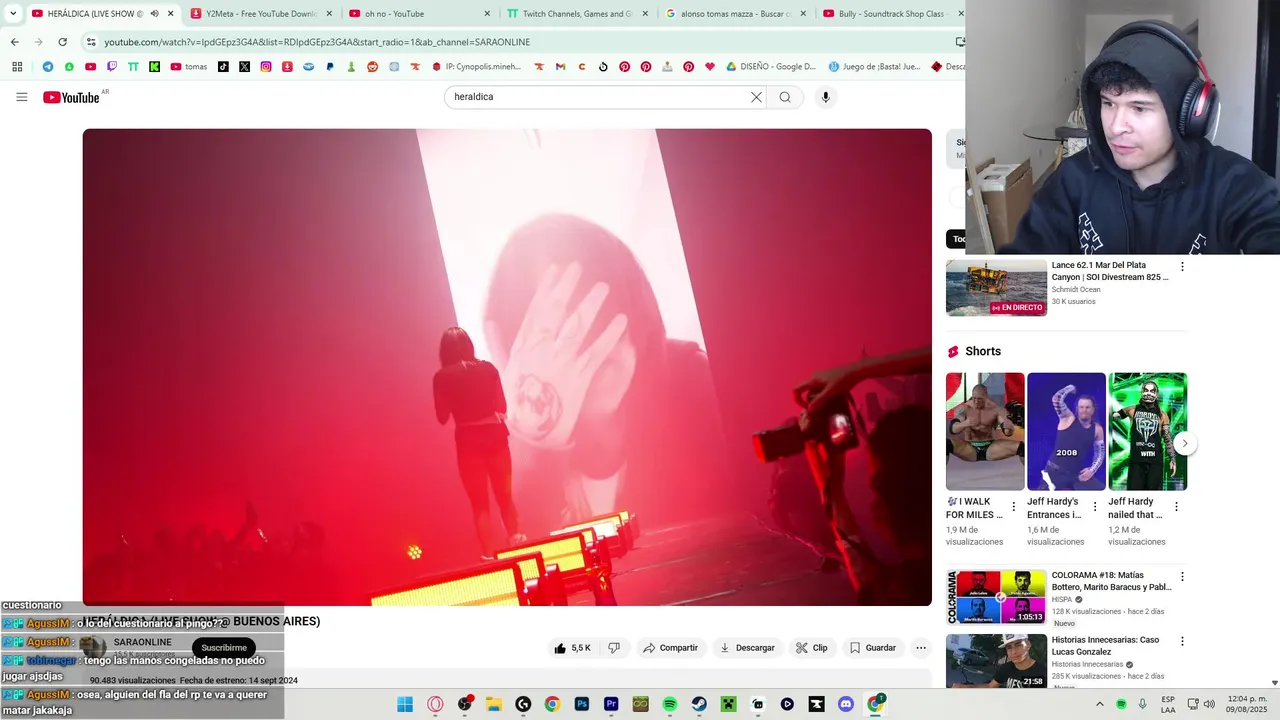Open the tab search dropdown chevron
The image size is (1280, 720).
tap(13, 14)
